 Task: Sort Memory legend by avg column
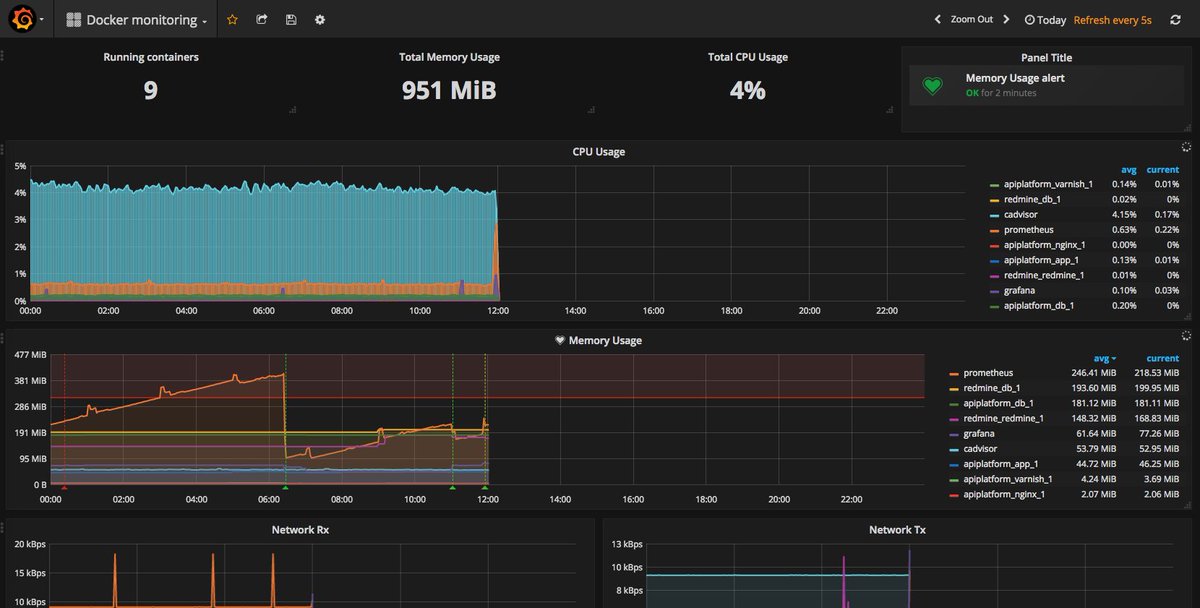click(1104, 358)
